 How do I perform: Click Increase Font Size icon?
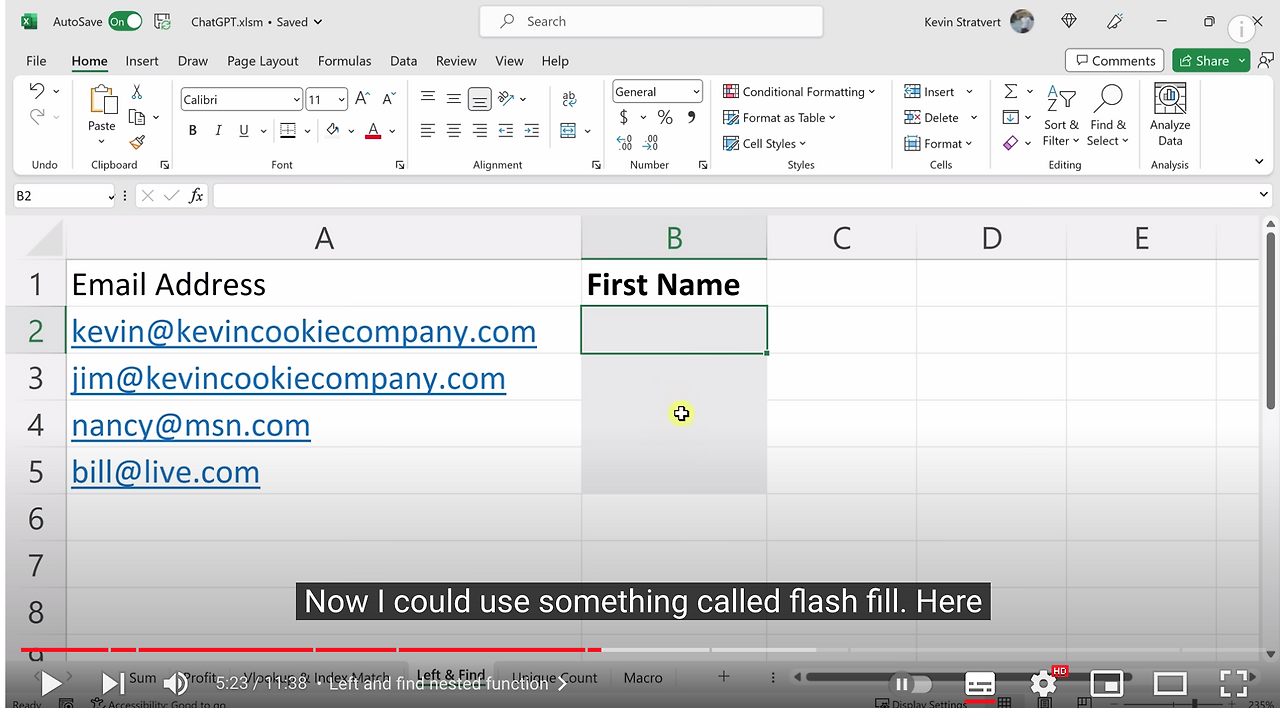[x=363, y=99]
